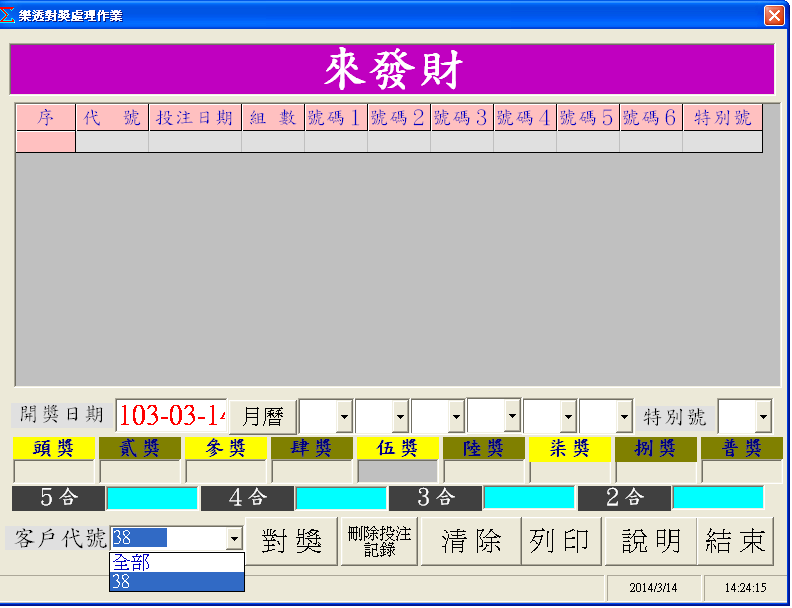This screenshot has height=608, width=792.
Task: Click the 貳獎 result box
Action: pos(140,472)
